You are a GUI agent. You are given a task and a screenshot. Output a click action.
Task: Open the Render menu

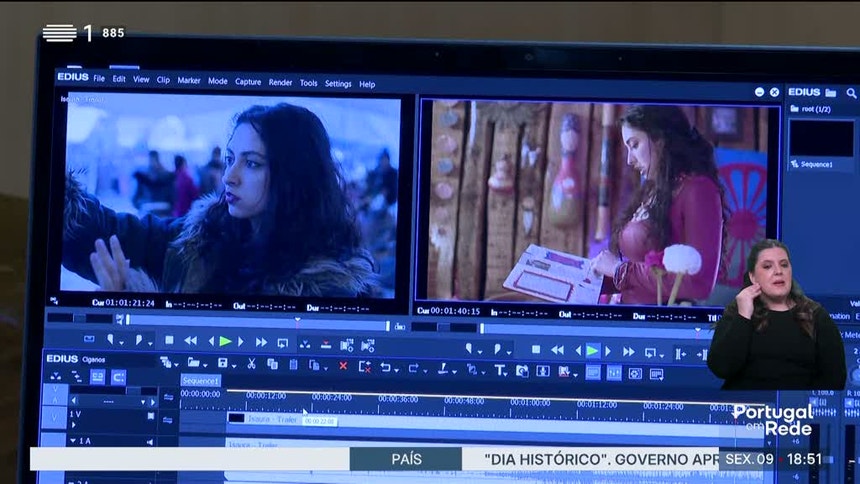[x=280, y=84]
